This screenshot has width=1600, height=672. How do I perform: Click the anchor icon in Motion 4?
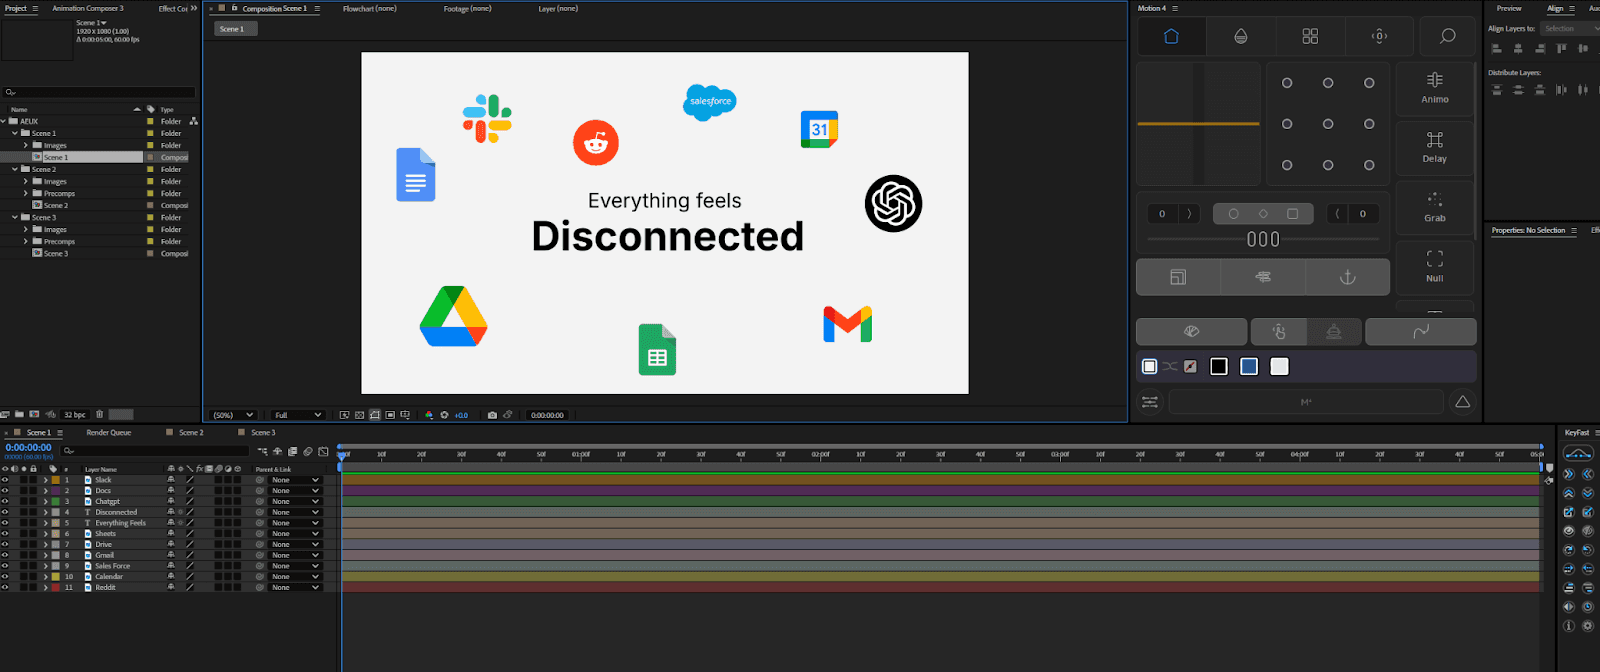tap(1348, 277)
